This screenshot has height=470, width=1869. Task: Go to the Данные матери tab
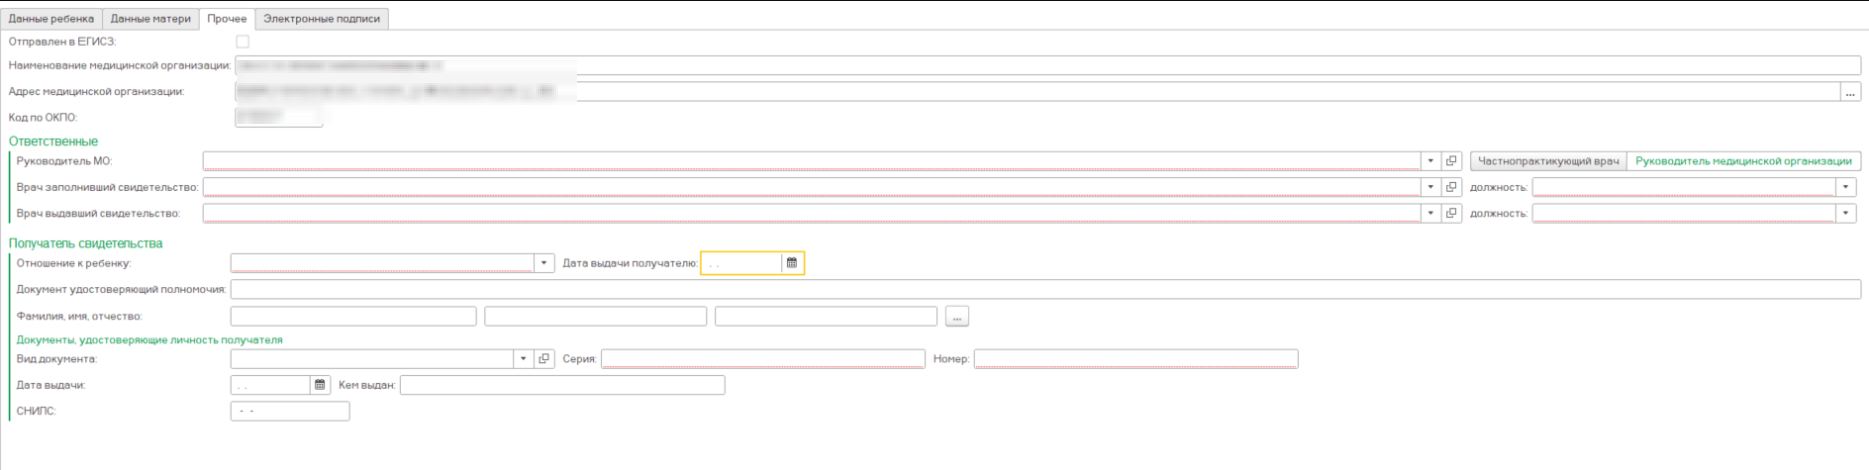[150, 19]
